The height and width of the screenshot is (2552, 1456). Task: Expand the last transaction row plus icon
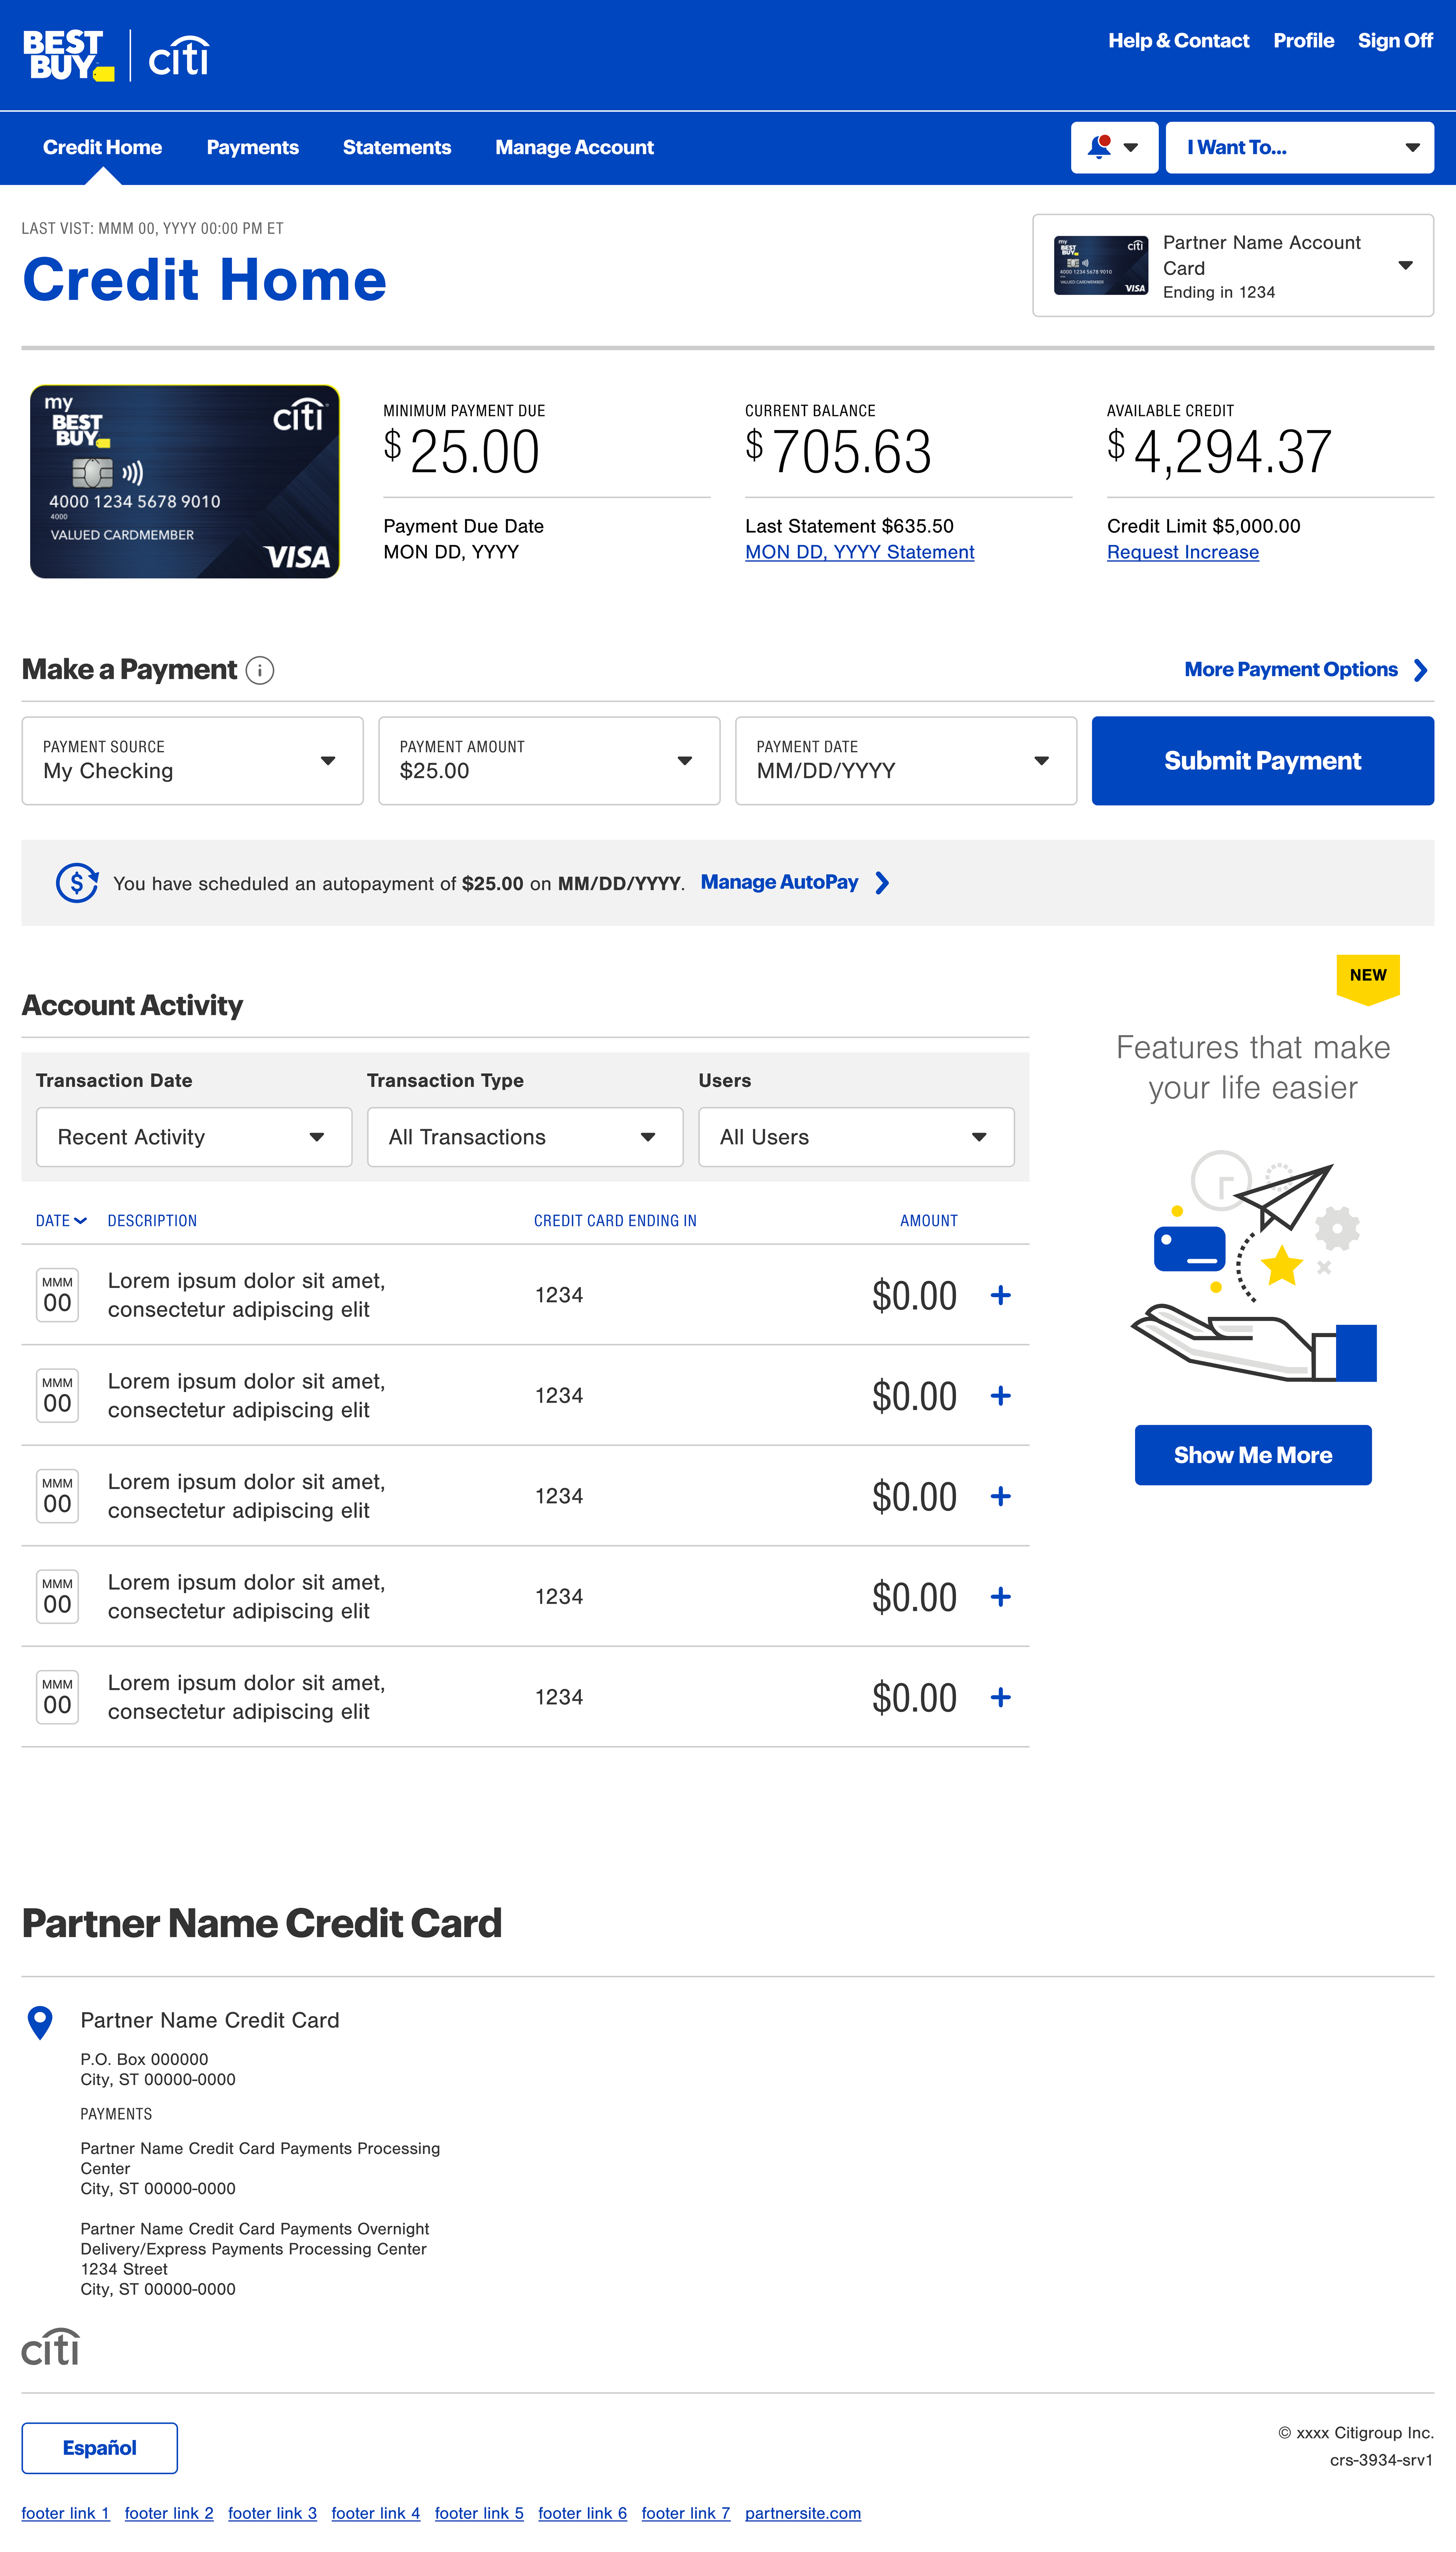(x=1000, y=1697)
